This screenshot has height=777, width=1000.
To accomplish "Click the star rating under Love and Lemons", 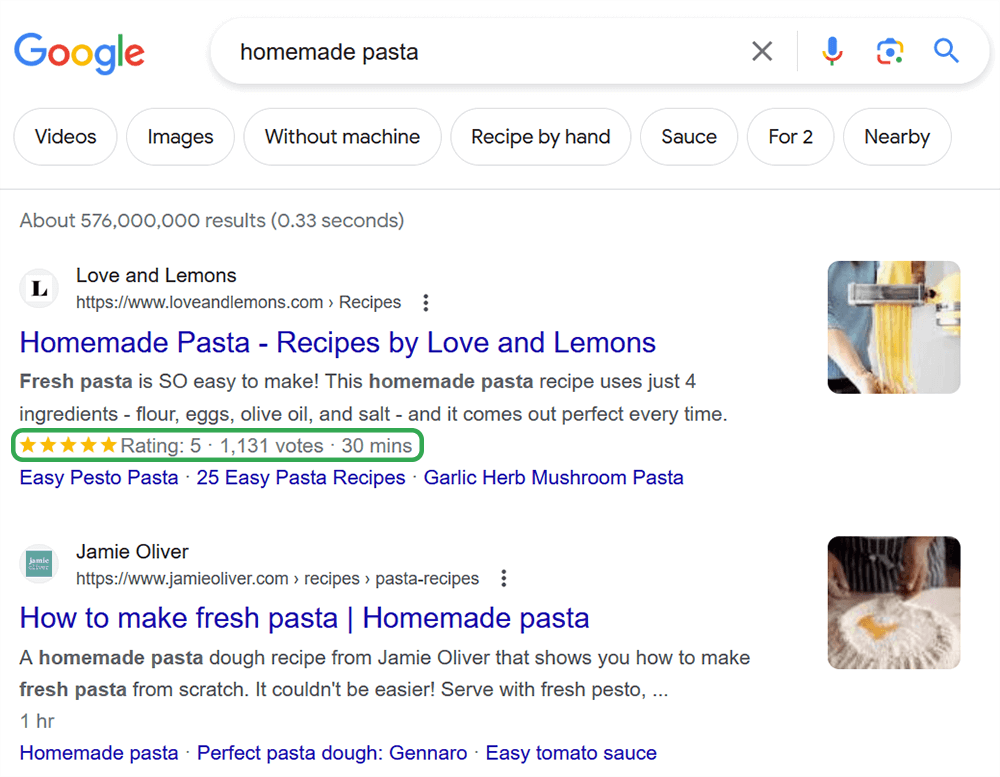I will pyautogui.click(x=65, y=444).
